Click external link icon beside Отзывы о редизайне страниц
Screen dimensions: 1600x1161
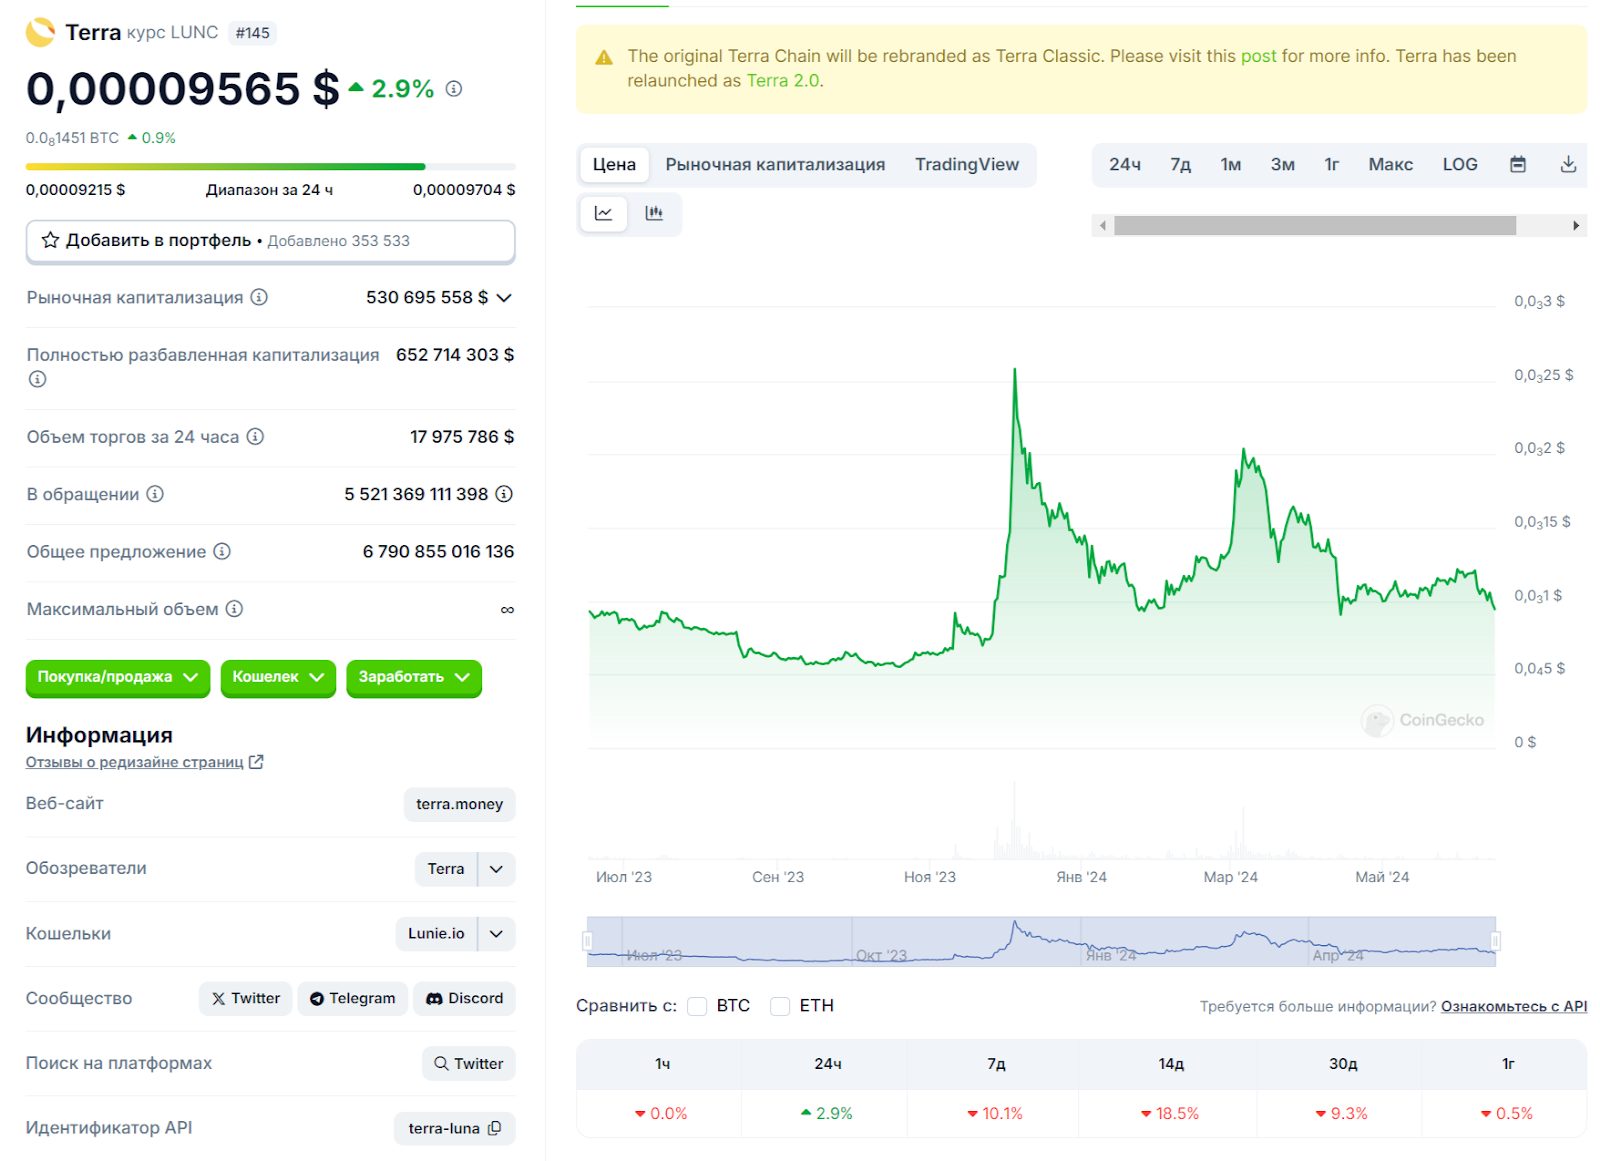click(256, 762)
